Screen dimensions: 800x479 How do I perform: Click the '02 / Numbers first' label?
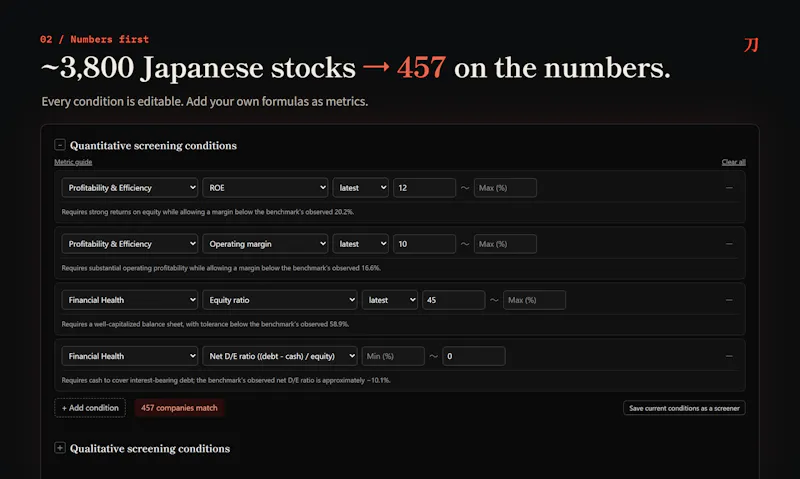point(94,39)
